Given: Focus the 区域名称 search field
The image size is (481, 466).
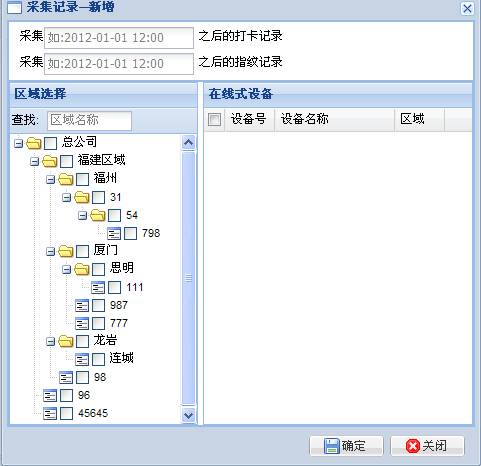Looking at the screenshot, I should point(89,120).
